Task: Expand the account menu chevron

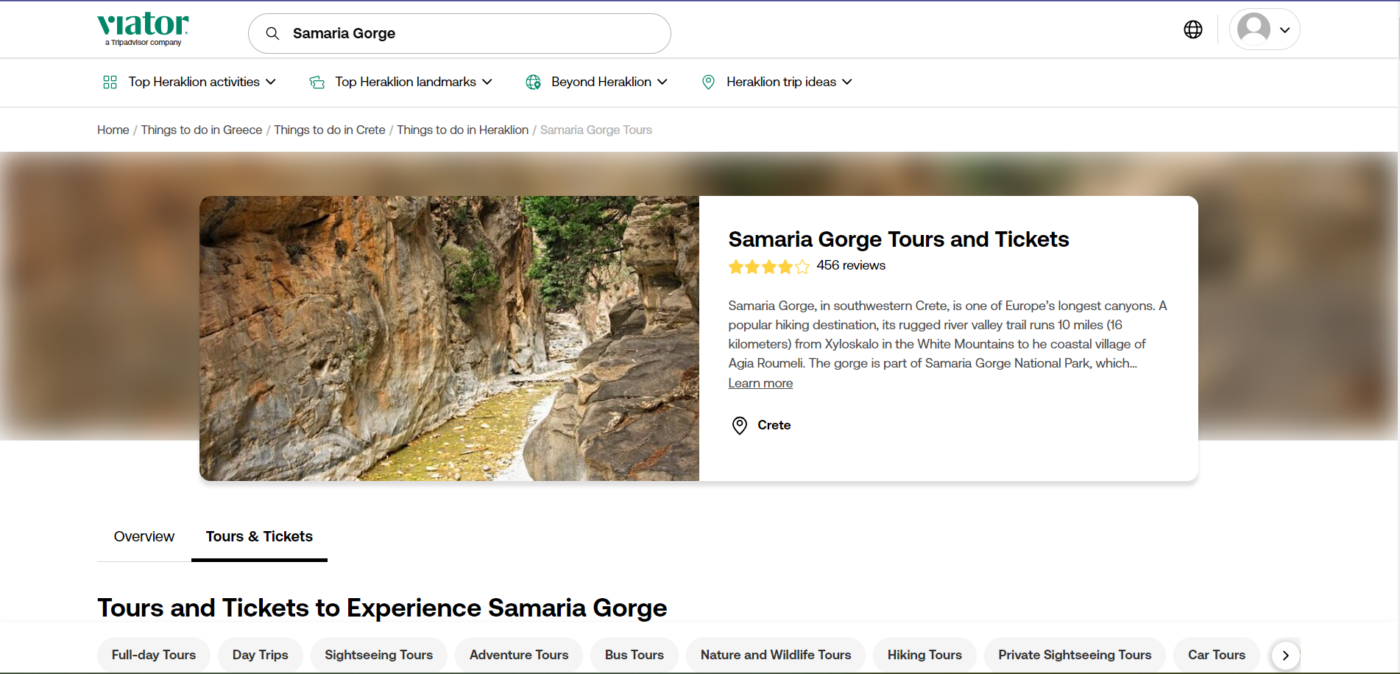Action: [1285, 30]
